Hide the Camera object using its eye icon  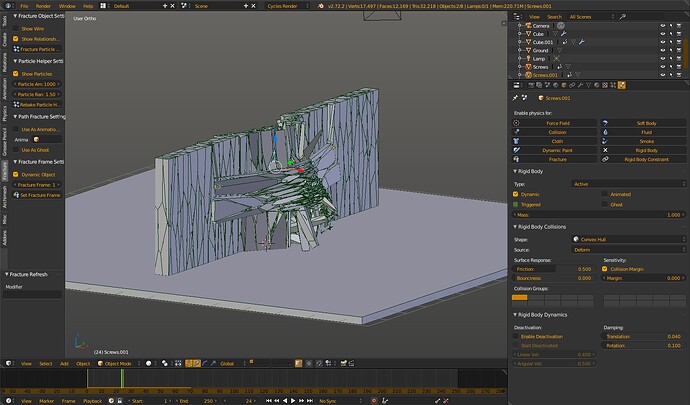663,26
